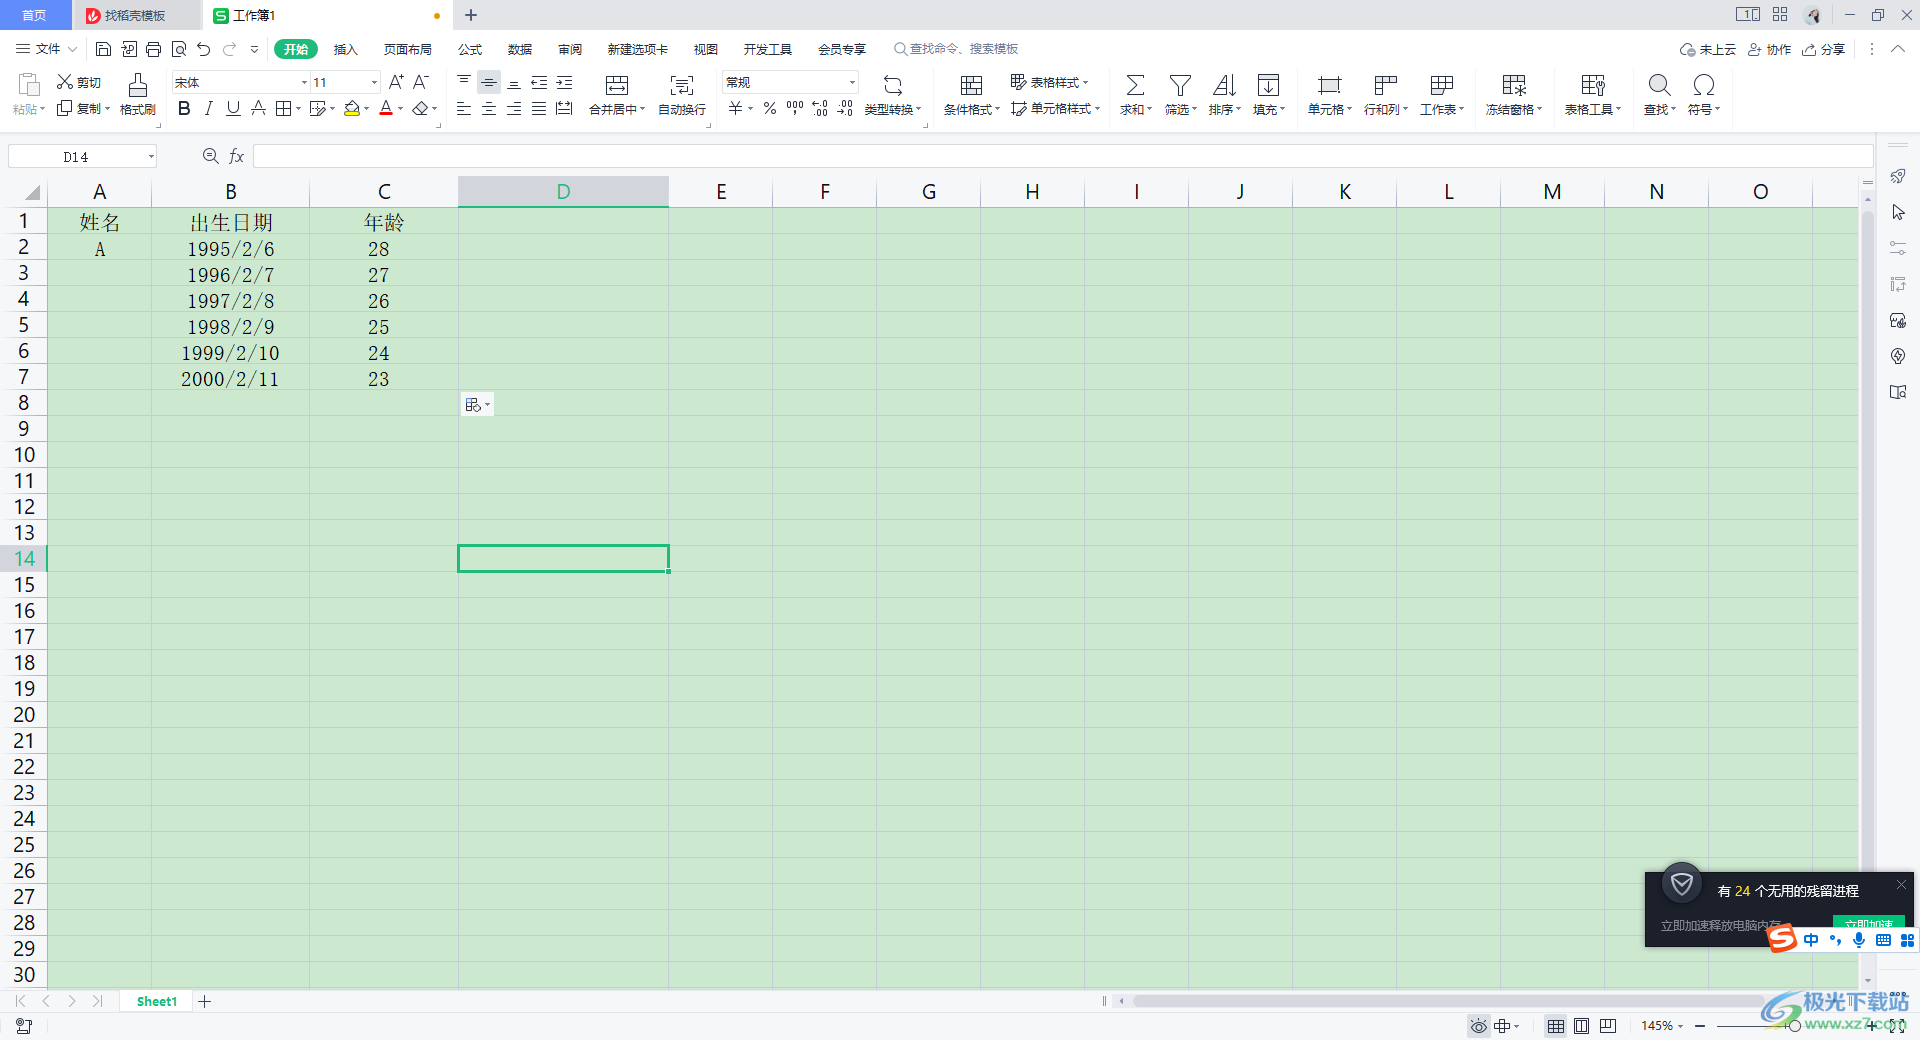Increase font size with the A+ icon
Viewport: 1920px width, 1040px height.
[396, 82]
